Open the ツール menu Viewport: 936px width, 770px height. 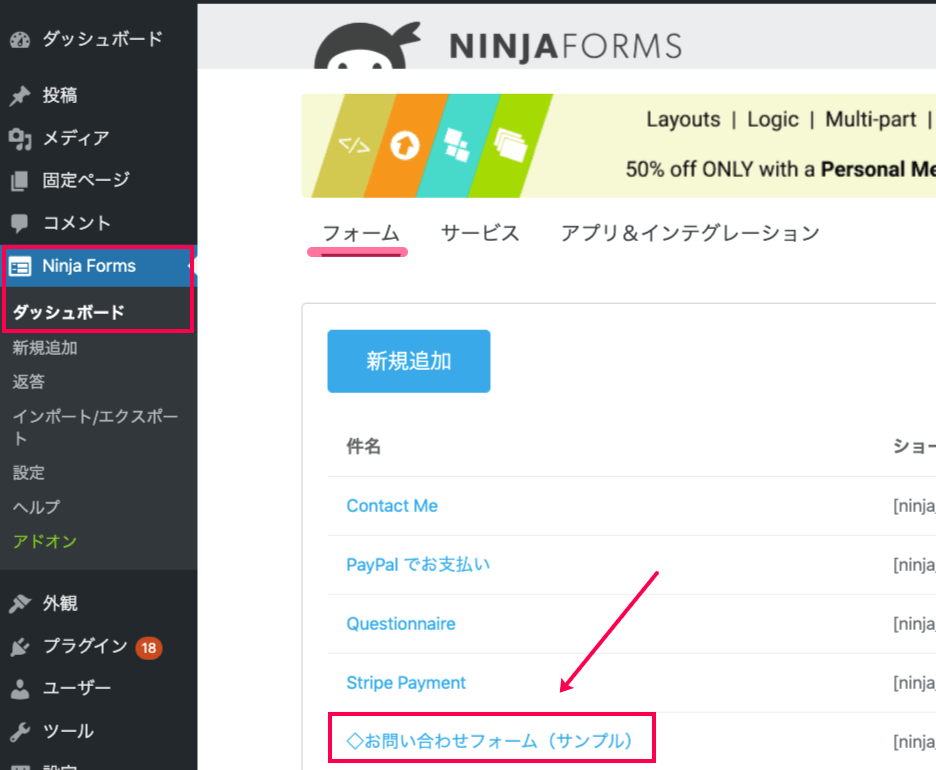click(x=68, y=732)
